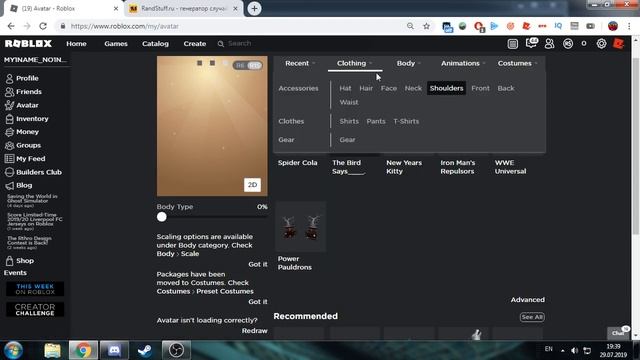Click the Roblox search field
This screenshot has width=640, height=360.
239,43
